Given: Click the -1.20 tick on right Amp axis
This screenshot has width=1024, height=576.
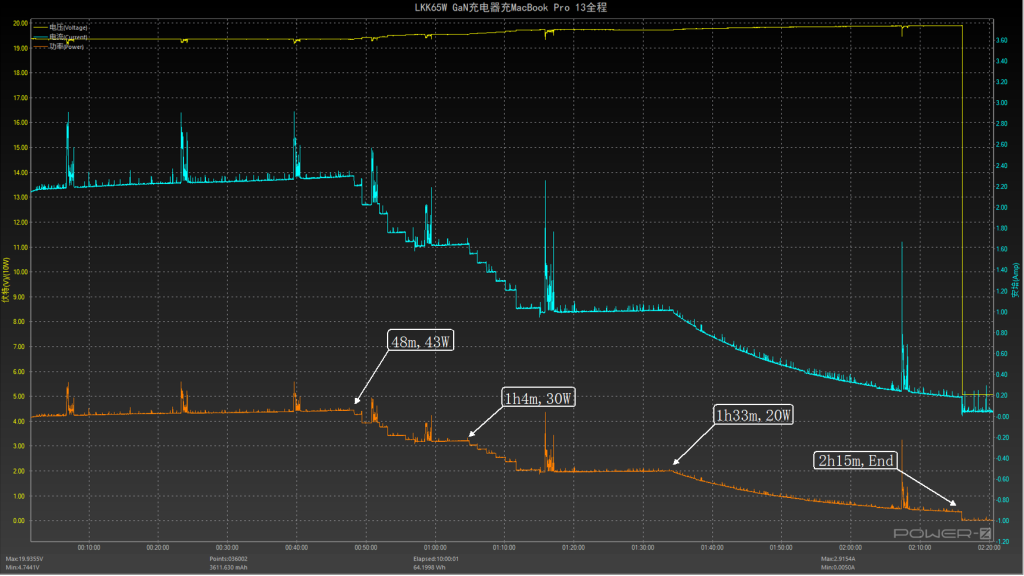Looking at the screenshot, I should 1001,541.
